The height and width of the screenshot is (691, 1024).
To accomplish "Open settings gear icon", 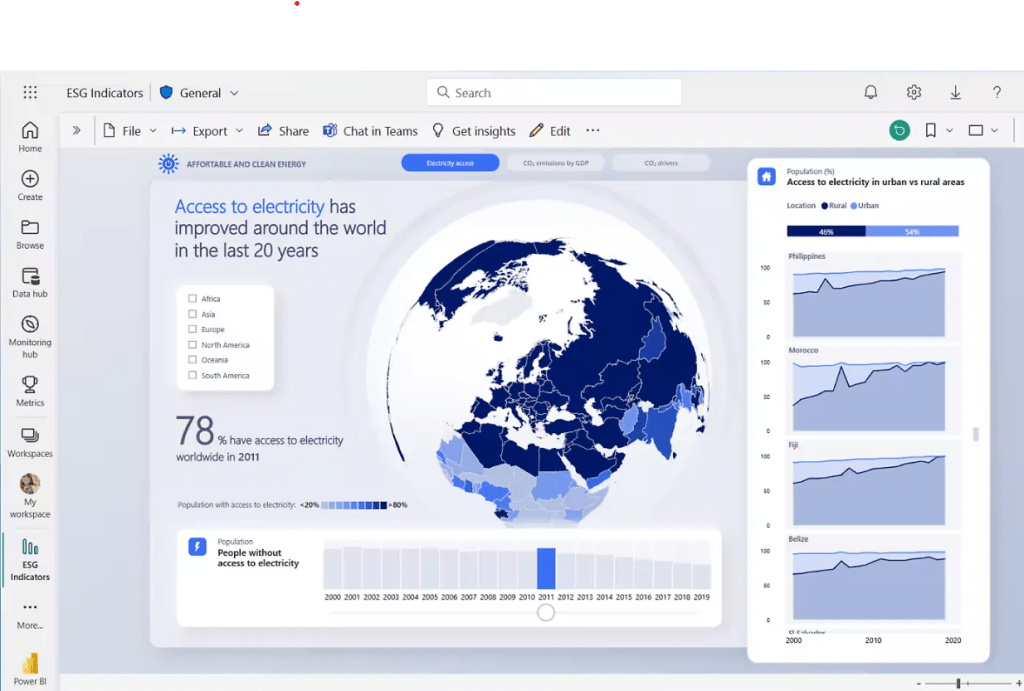I will click(913, 92).
